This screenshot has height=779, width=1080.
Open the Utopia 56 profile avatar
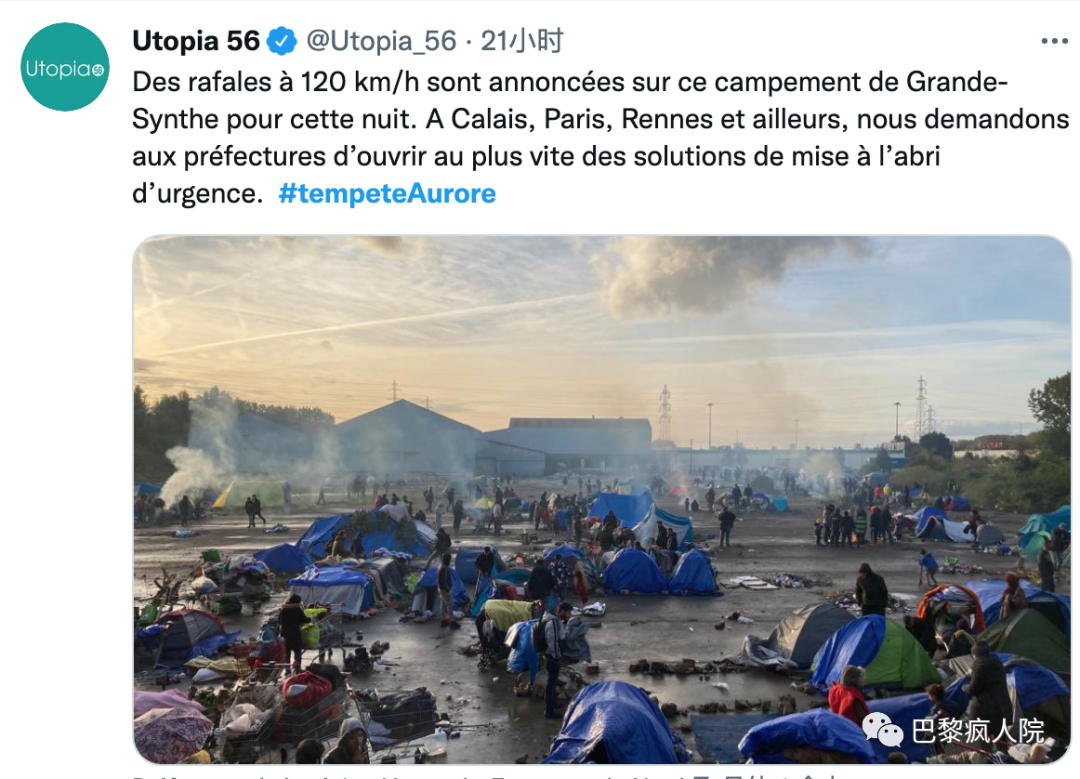click(65, 67)
